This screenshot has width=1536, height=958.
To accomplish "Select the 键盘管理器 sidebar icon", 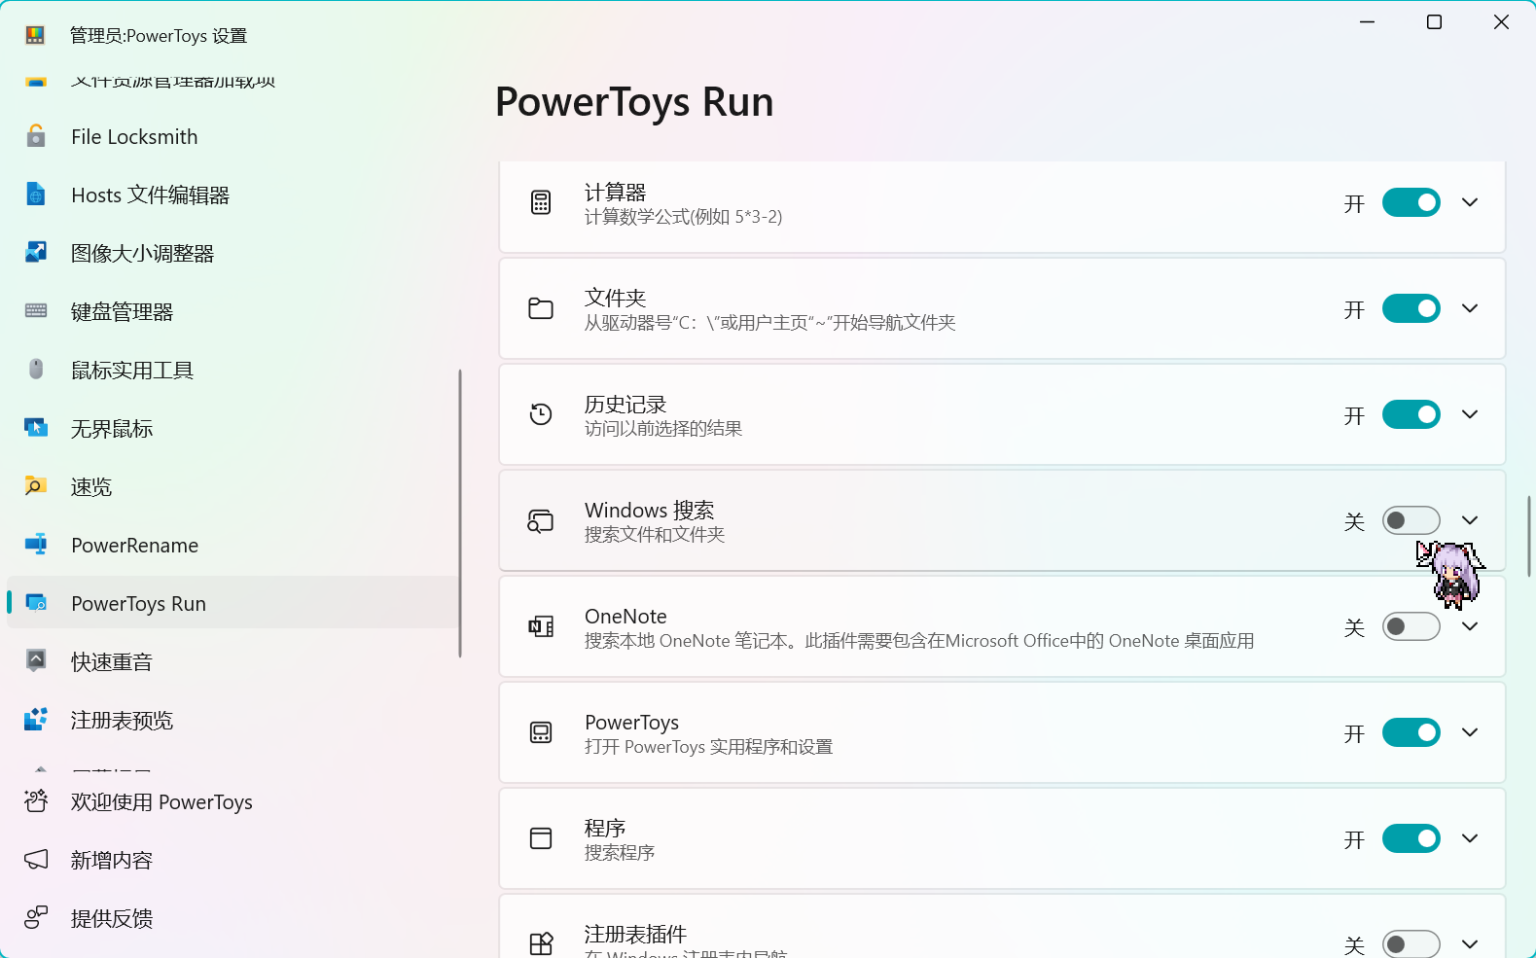I will 36,311.
